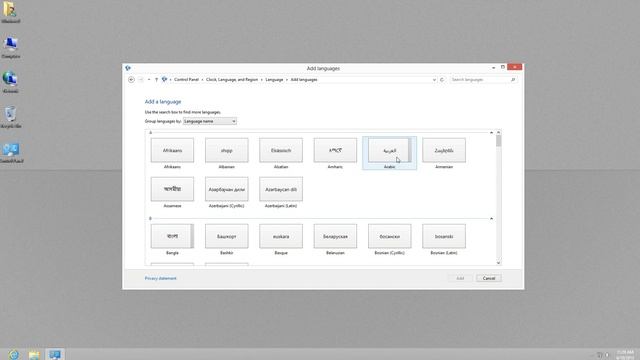Open the Recycle Bin desktop icon
The width and height of the screenshot is (640, 360).
pyautogui.click(x=11, y=118)
